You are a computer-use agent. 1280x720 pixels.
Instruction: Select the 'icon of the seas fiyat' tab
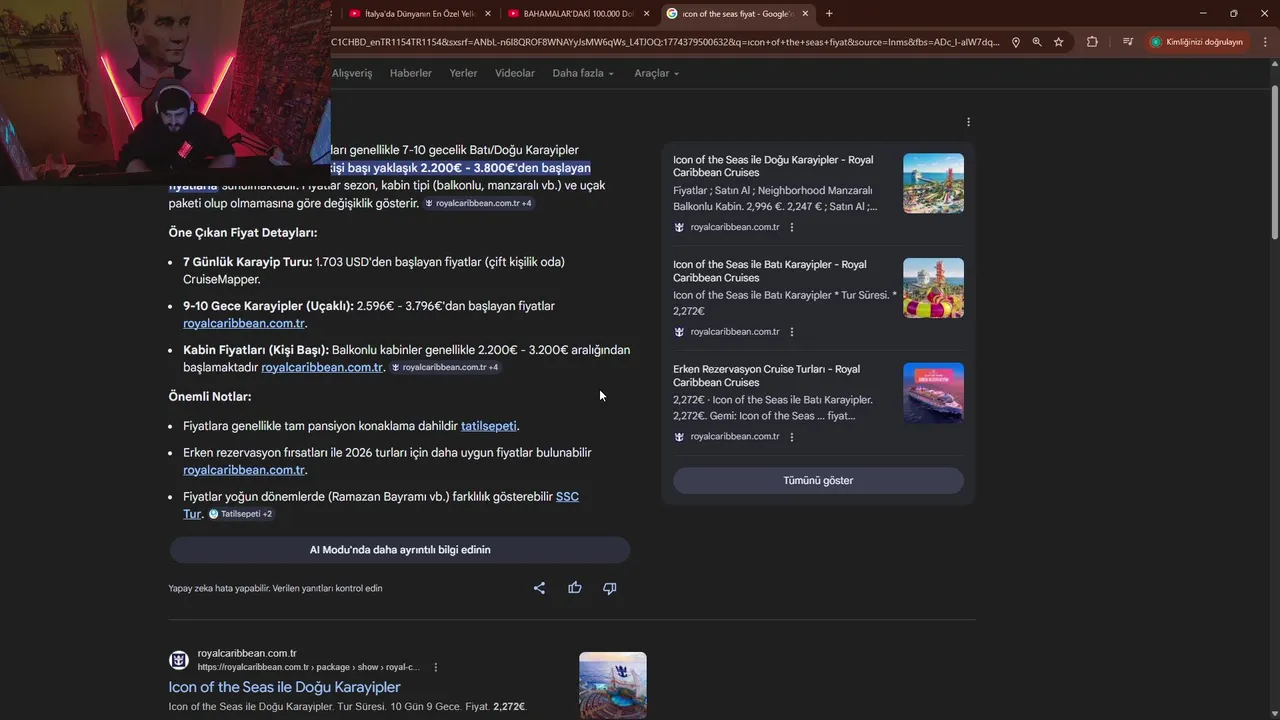coord(738,13)
